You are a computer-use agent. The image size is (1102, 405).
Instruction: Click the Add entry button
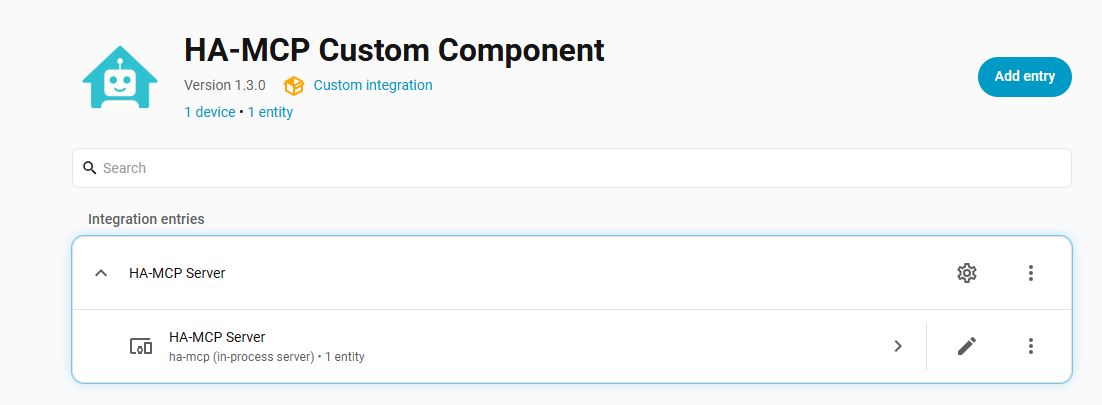pos(1025,77)
